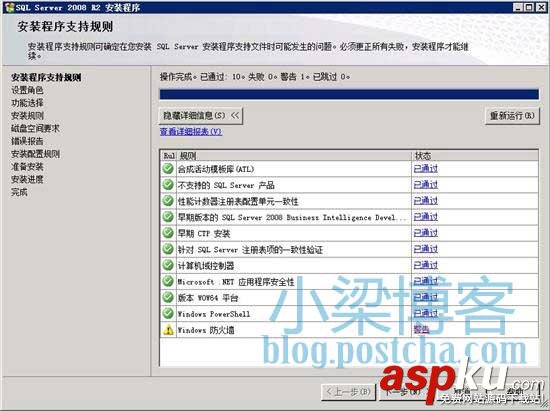This screenshot has height=411, width=550.
Task: Open 已通过 link for 性能计数器注册表配置单元一致性
Action: coord(425,201)
